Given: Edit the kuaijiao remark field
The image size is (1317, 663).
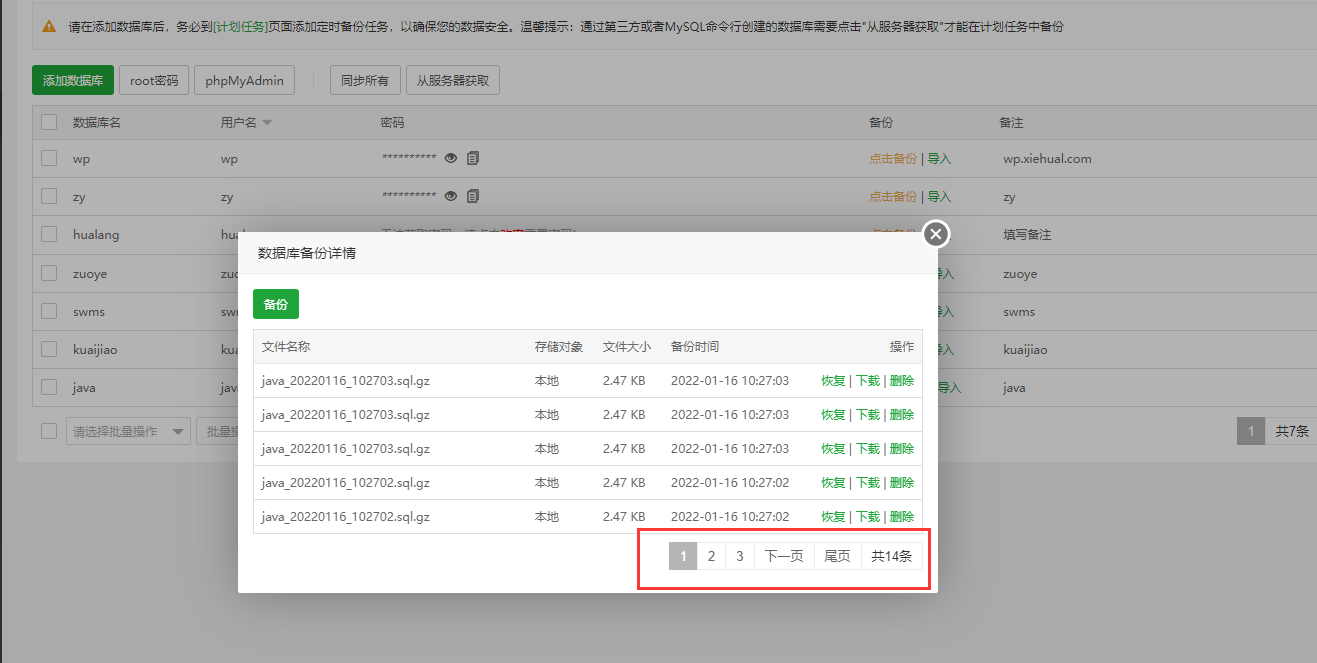Looking at the screenshot, I should tap(1025, 349).
